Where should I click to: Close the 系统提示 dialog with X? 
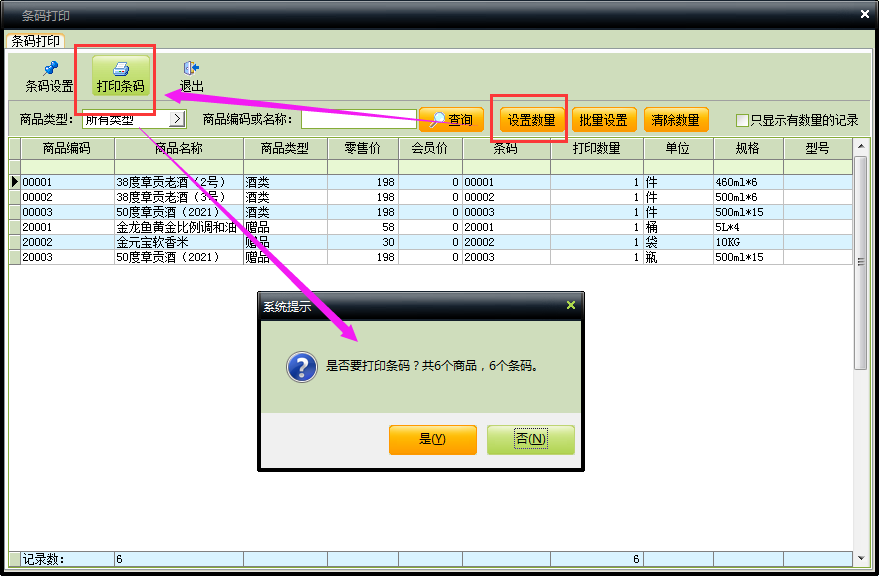click(570, 306)
